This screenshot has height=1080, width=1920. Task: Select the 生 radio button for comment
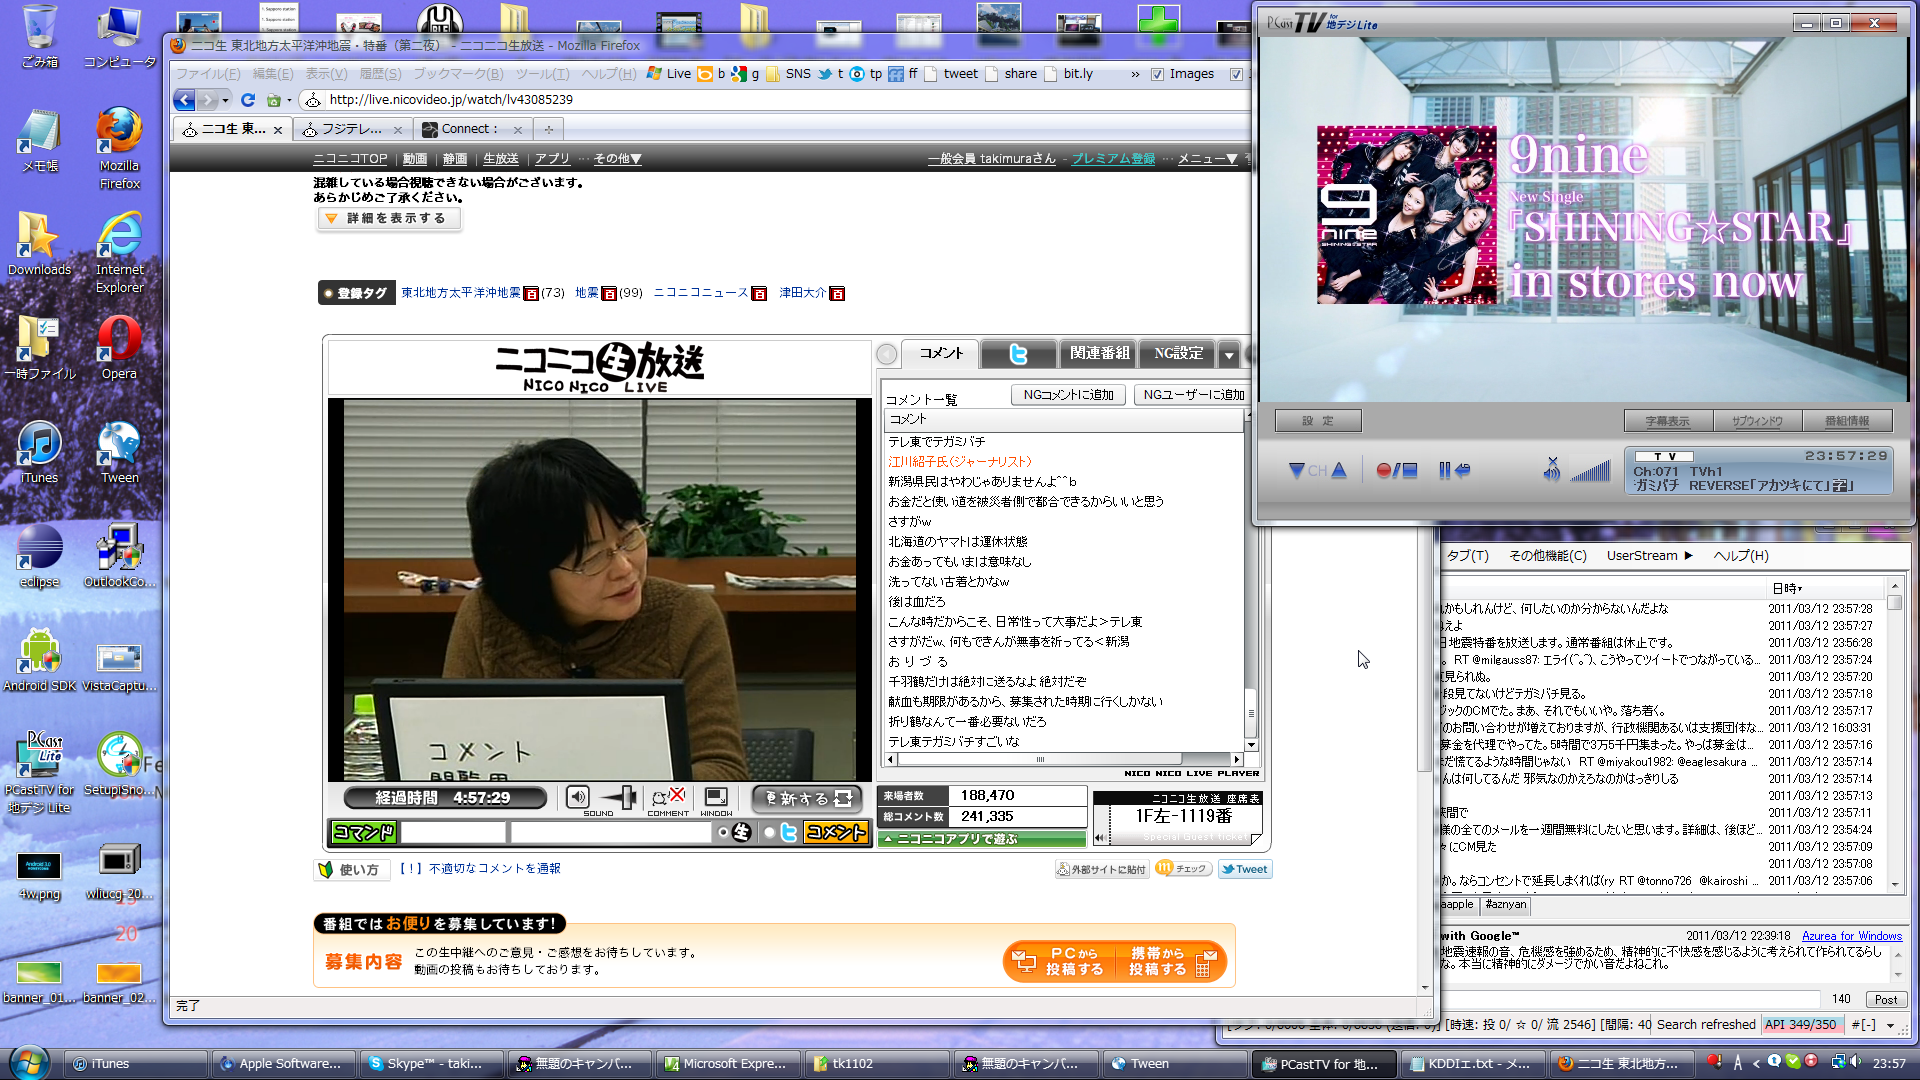pos(723,832)
